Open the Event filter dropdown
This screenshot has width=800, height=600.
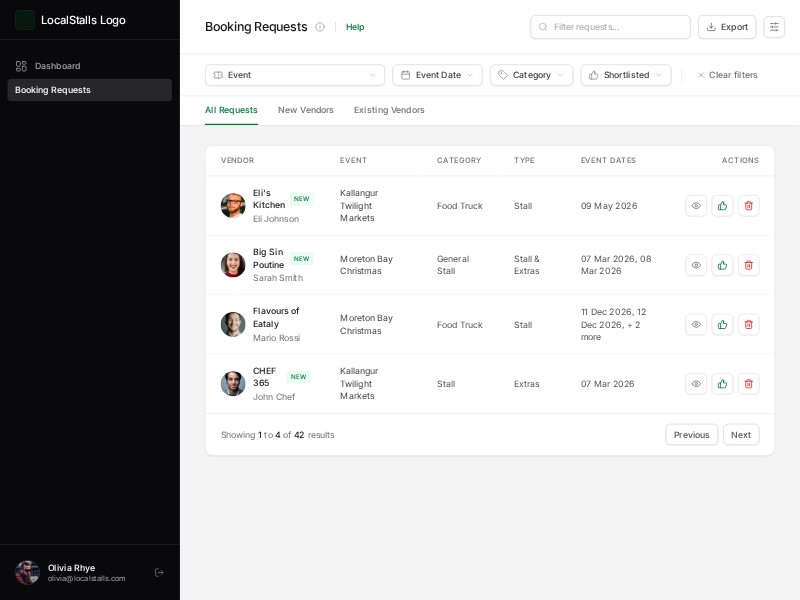tap(294, 75)
